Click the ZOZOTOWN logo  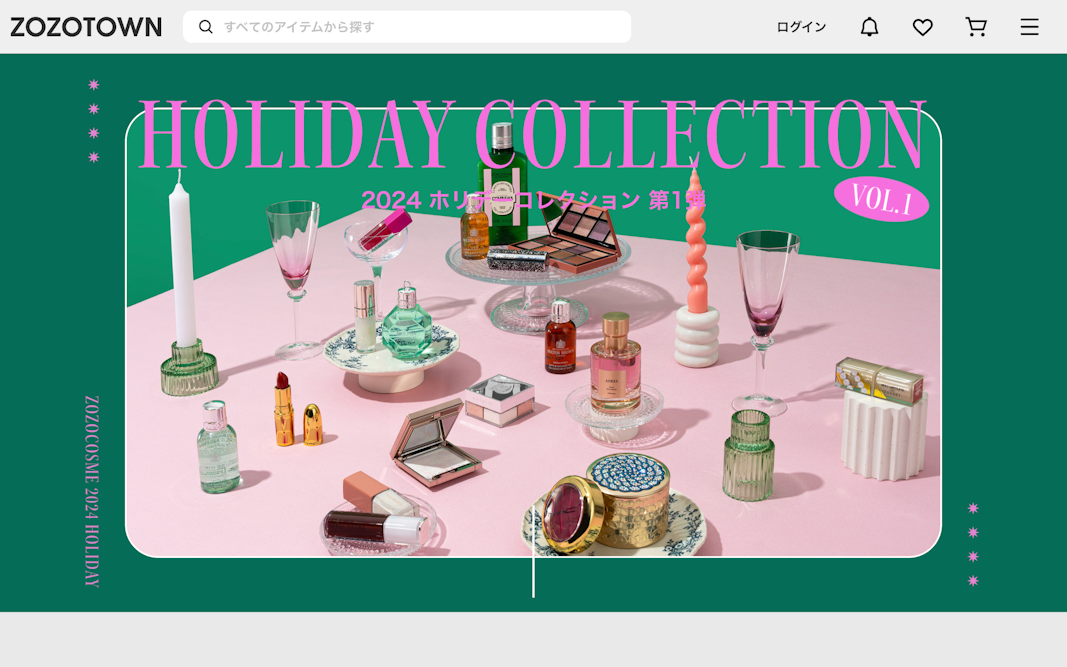coord(86,27)
